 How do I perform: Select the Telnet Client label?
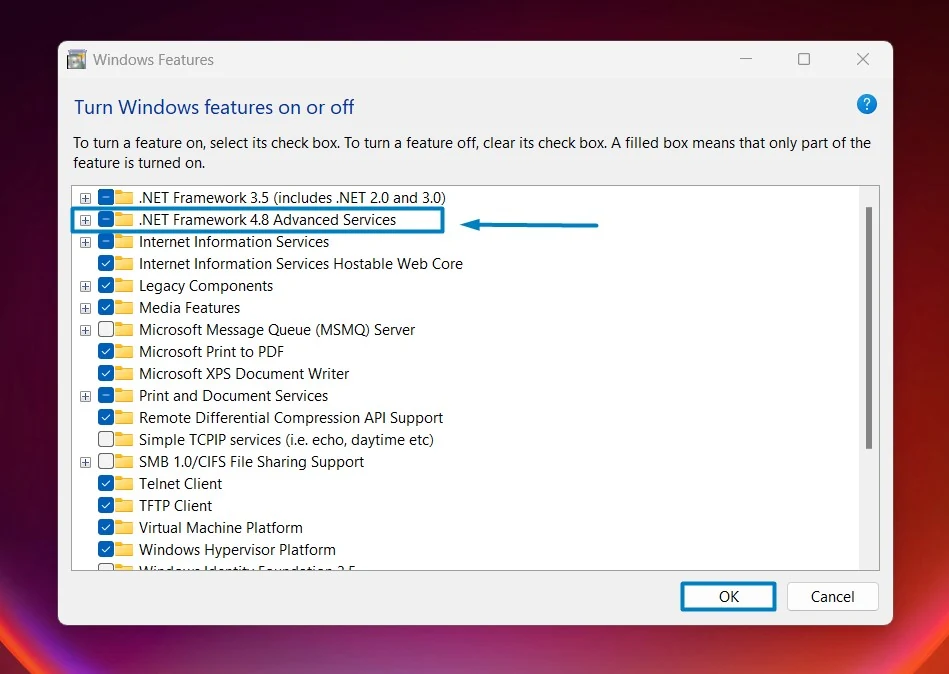[180, 484]
